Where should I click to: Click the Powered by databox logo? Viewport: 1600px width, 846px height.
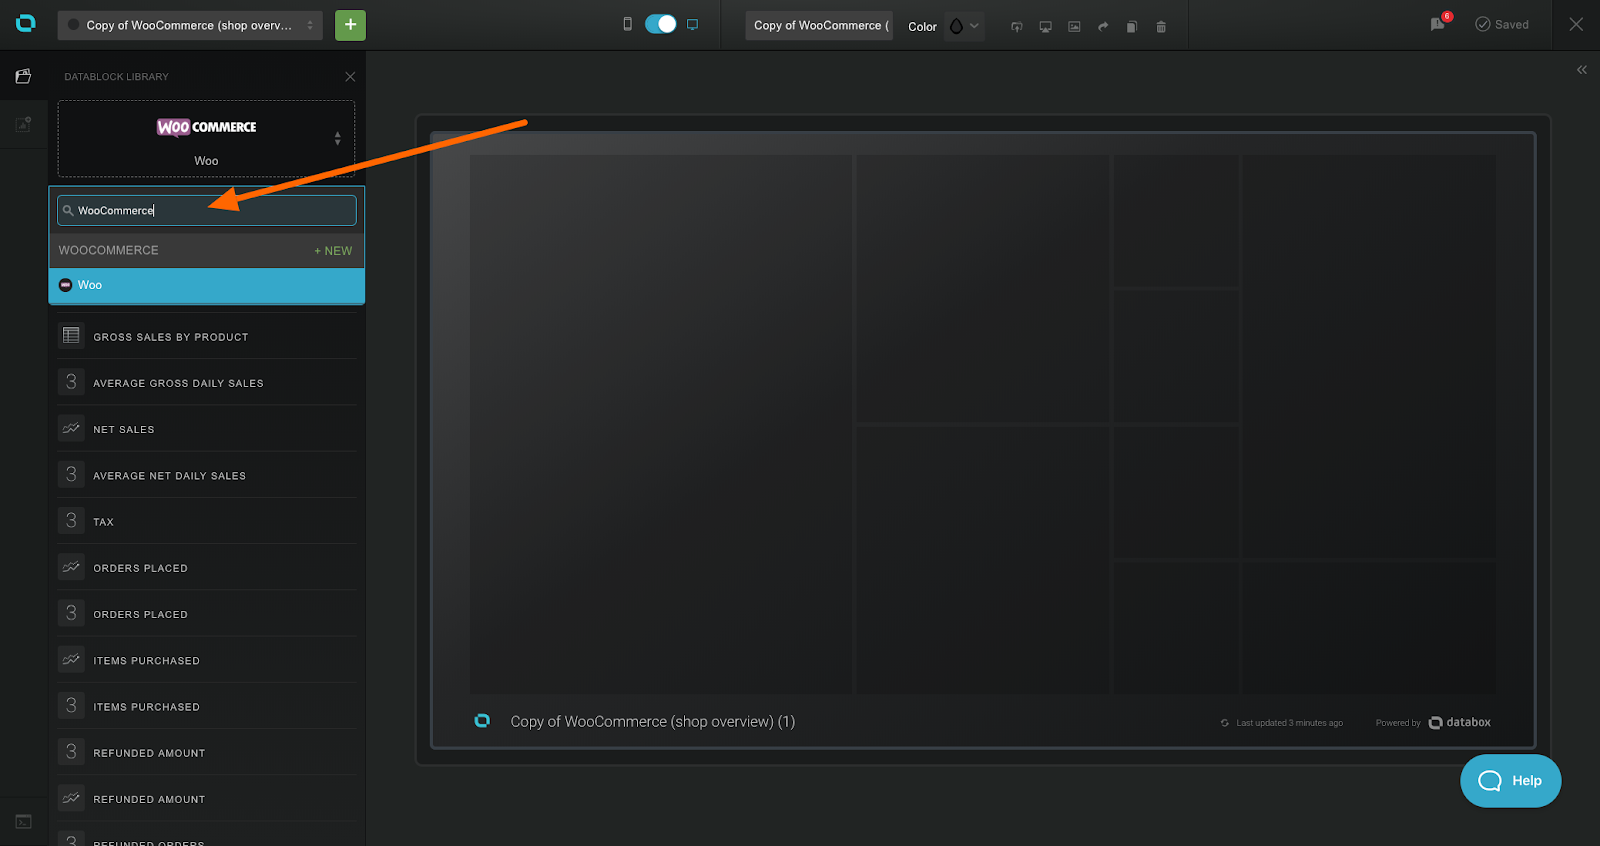click(1460, 722)
